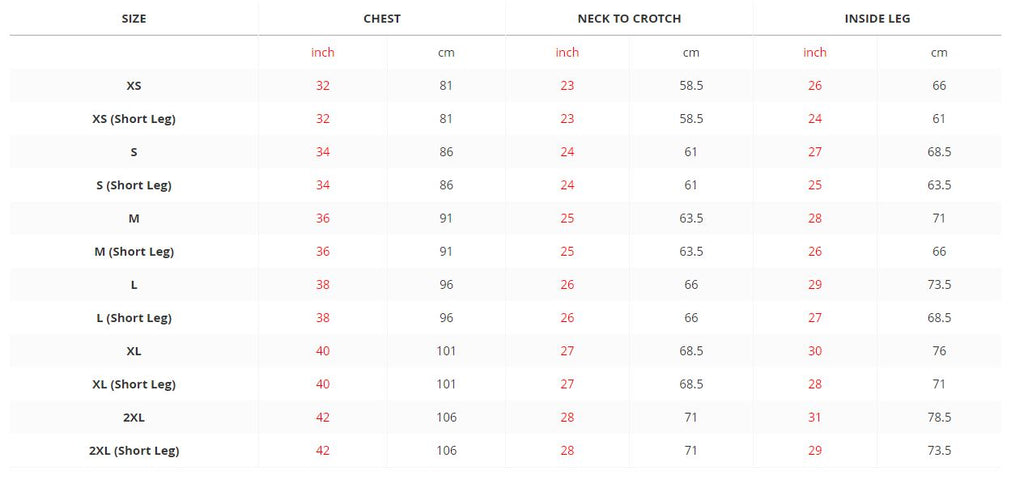Select the XS size row label
The width and height of the screenshot is (1024, 492).
(x=134, y=86)
